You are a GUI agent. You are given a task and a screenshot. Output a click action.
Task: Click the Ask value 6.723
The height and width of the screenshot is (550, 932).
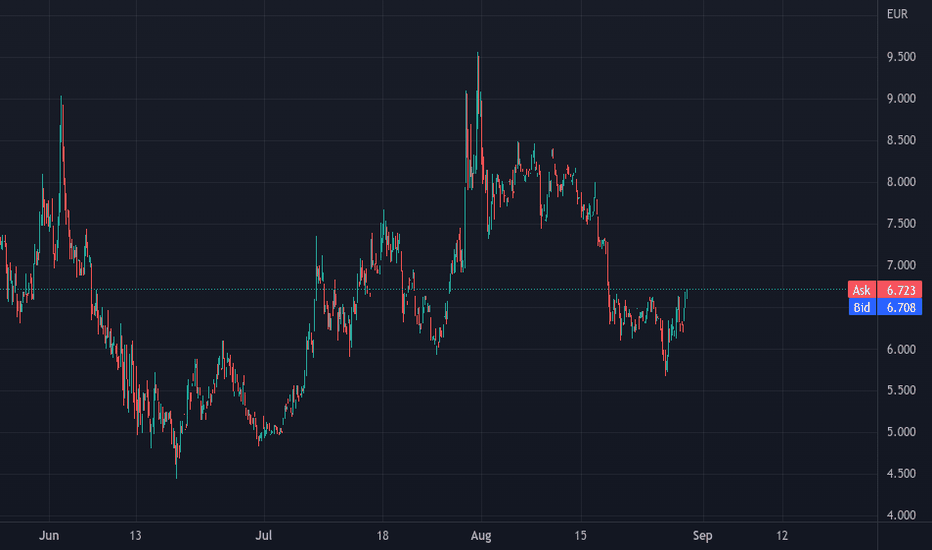[900, 290]
